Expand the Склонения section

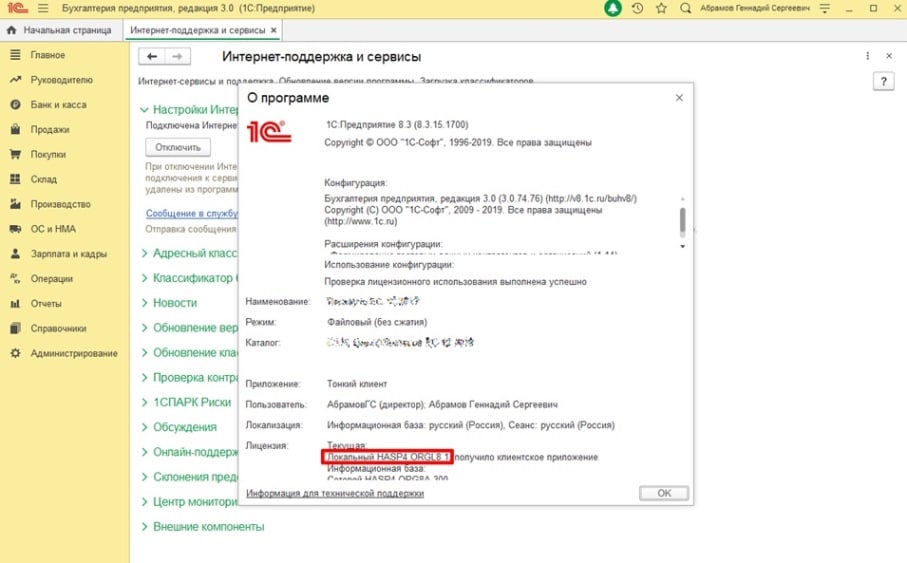pyautogui.click(x=145, y=477)
